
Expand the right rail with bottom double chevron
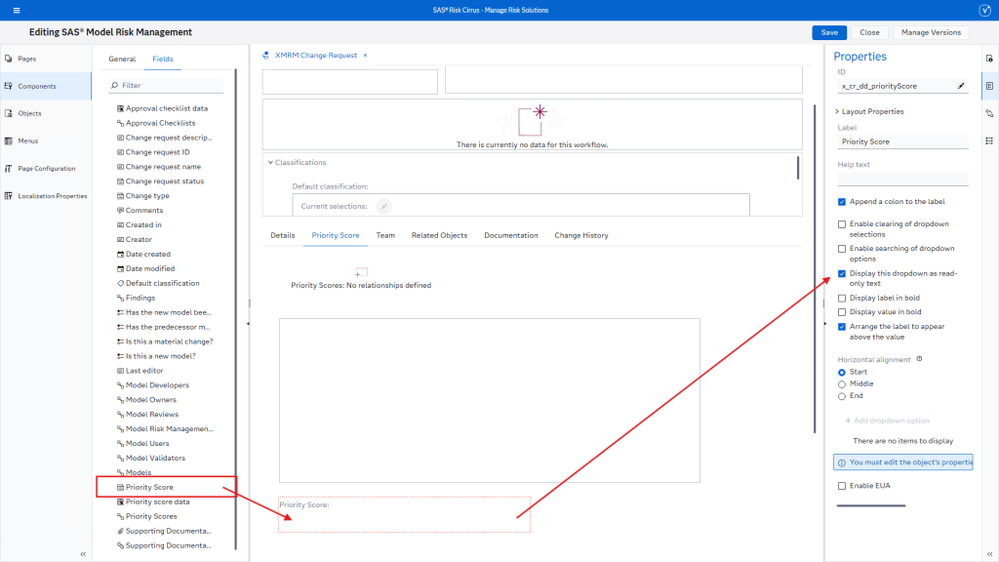[x=989, y=554]
